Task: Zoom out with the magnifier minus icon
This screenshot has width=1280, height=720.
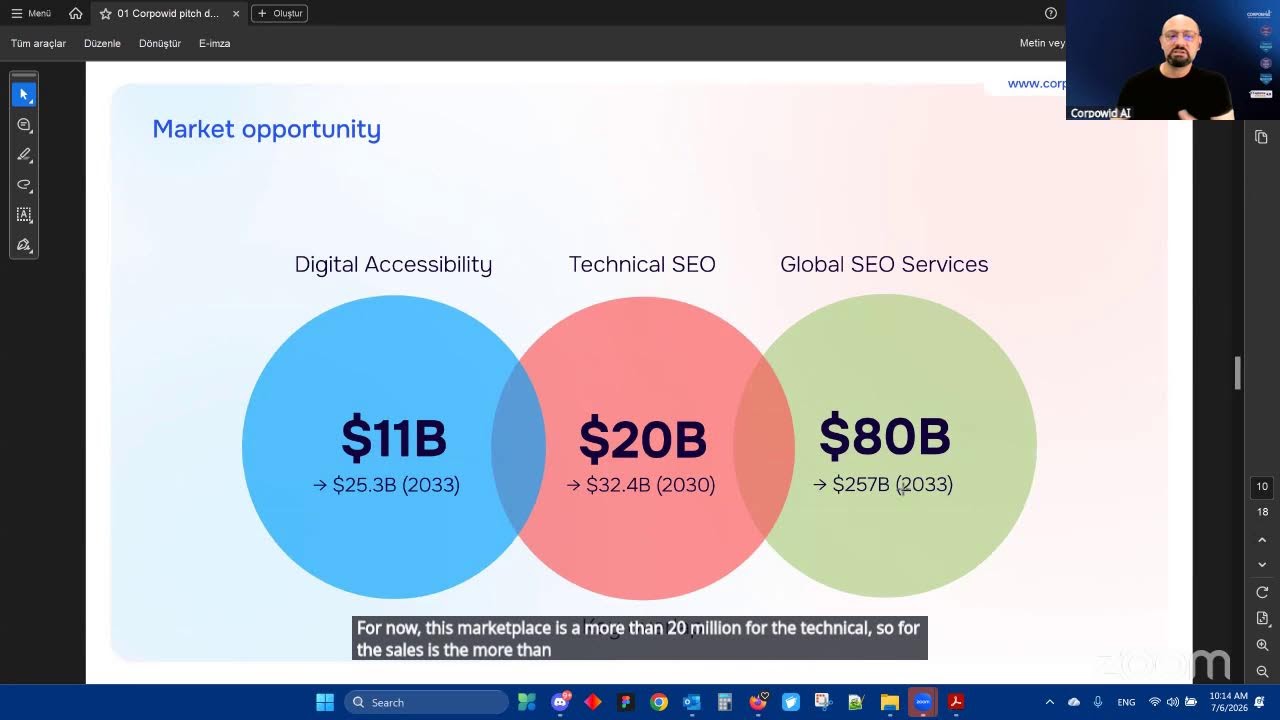Action: point(1262,672)
